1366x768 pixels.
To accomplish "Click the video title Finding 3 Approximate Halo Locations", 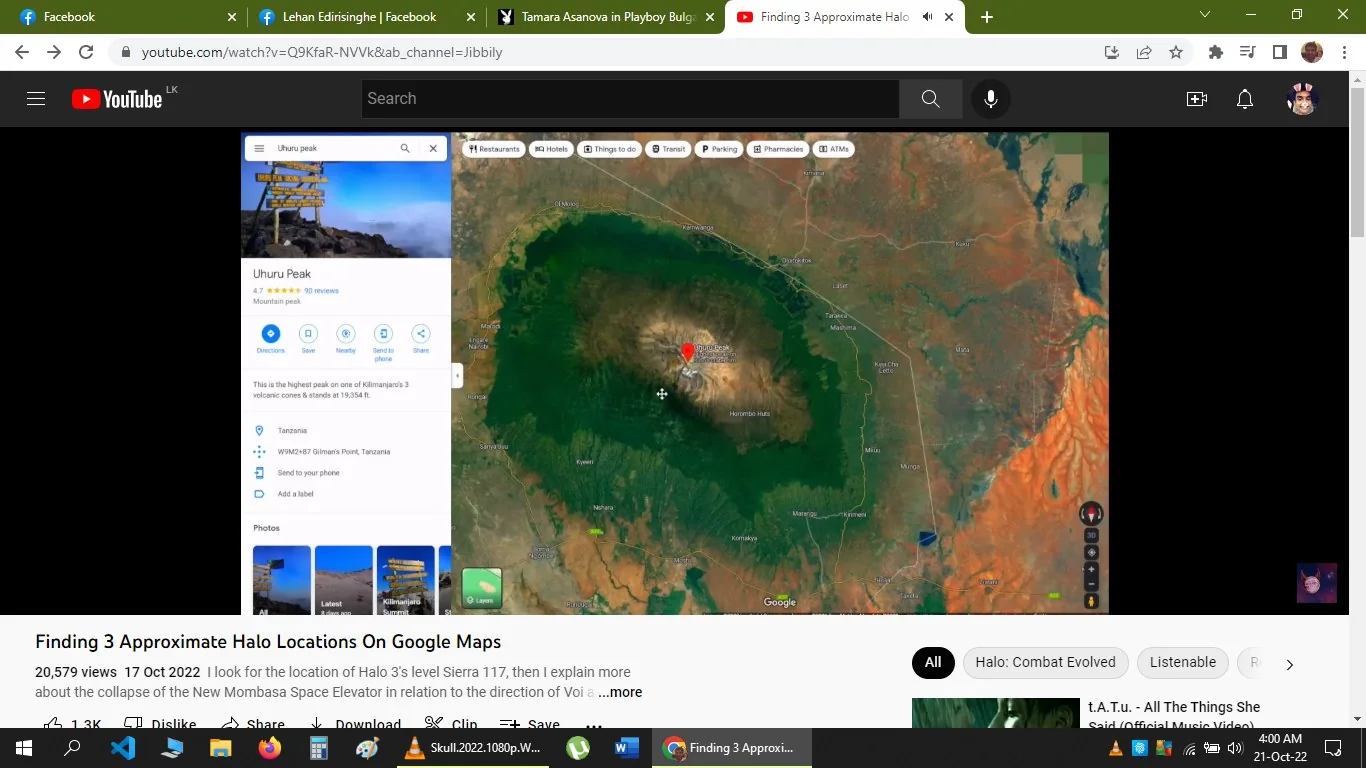I will pos(268,642).
